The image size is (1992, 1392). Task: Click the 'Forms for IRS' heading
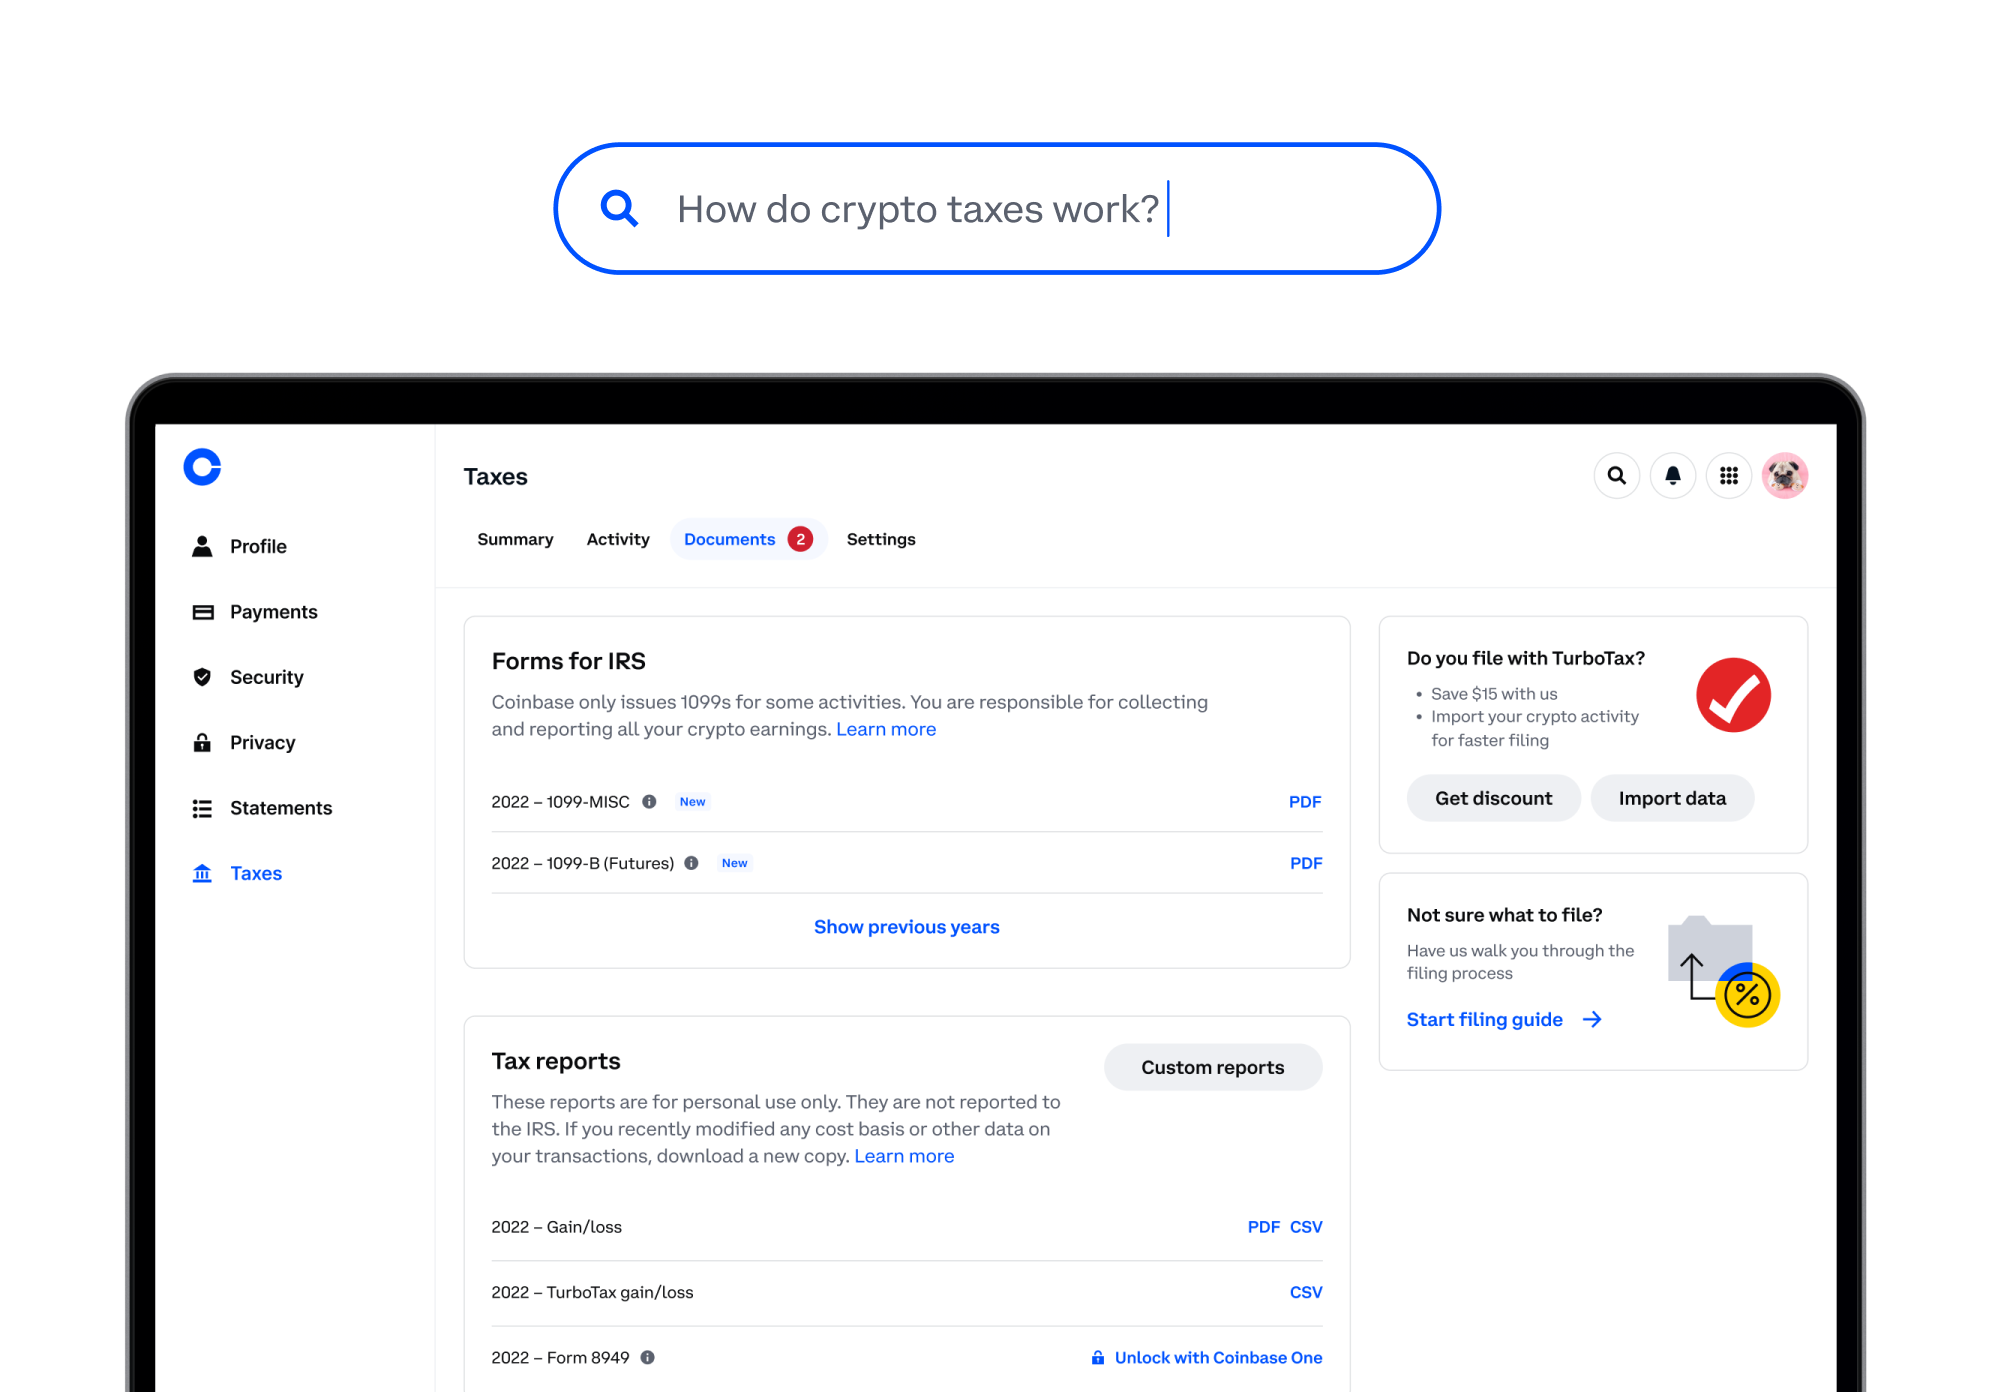(568, 661)
